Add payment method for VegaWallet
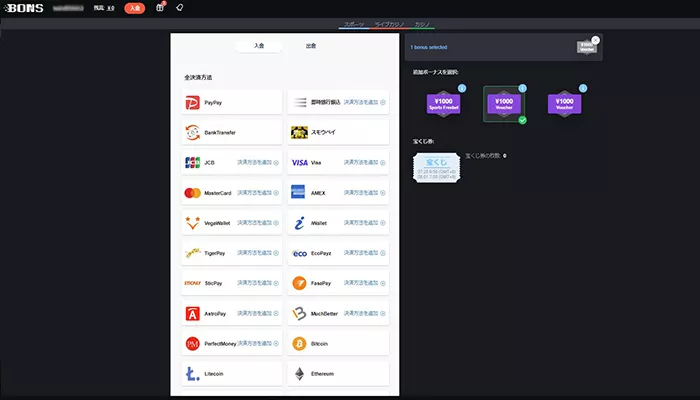This screenshot has height=400, width=700. click(258, 223)
